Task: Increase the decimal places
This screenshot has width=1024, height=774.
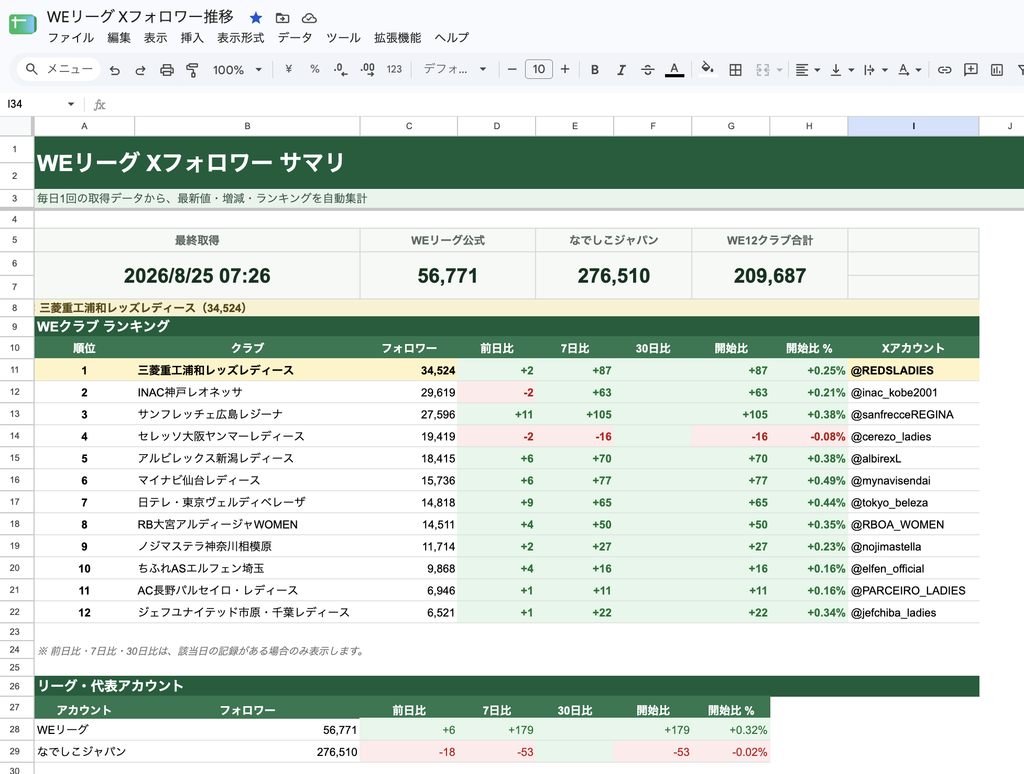Action: pyautogui.click(x=368, y=69)
